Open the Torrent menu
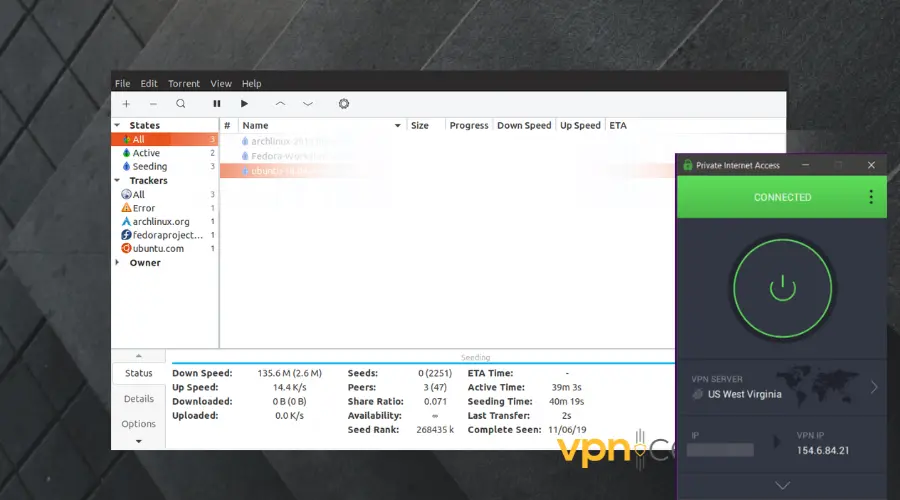 pos(184,84)
